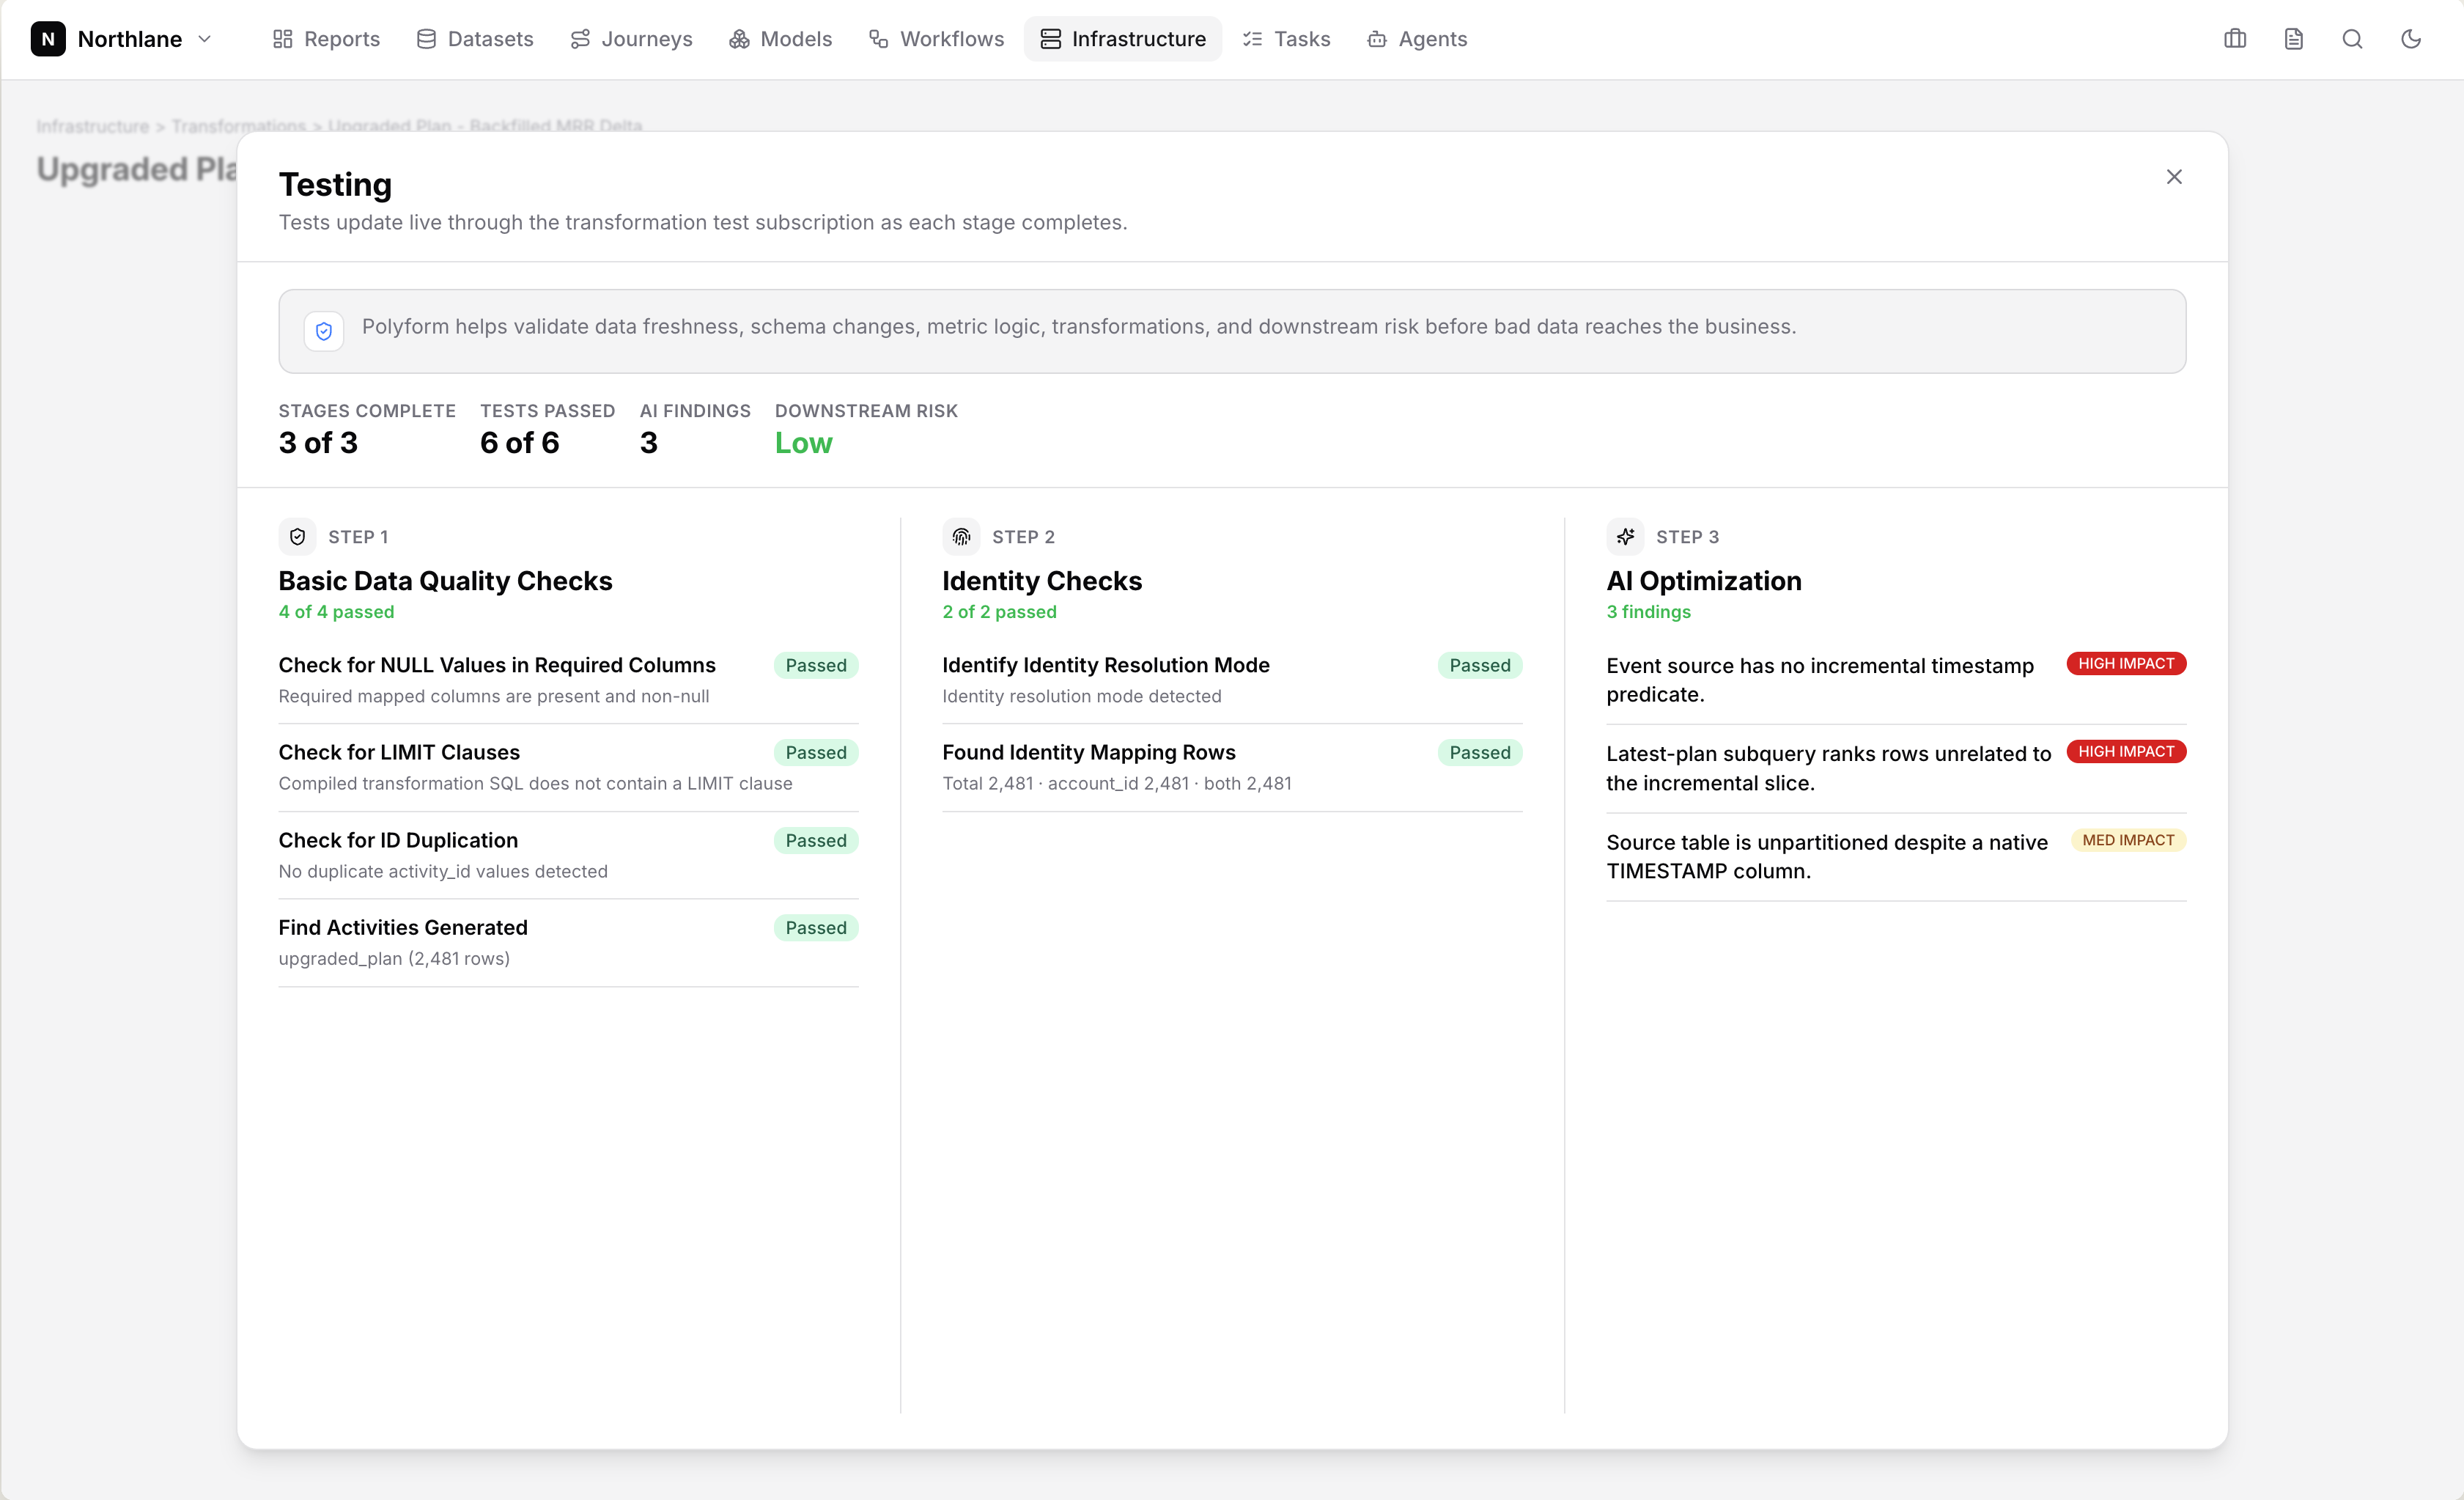
Task: Click the 'Total 2,481 · account_id 2,481' detail
Action: pyautogui.click(x=1117, y=784)
